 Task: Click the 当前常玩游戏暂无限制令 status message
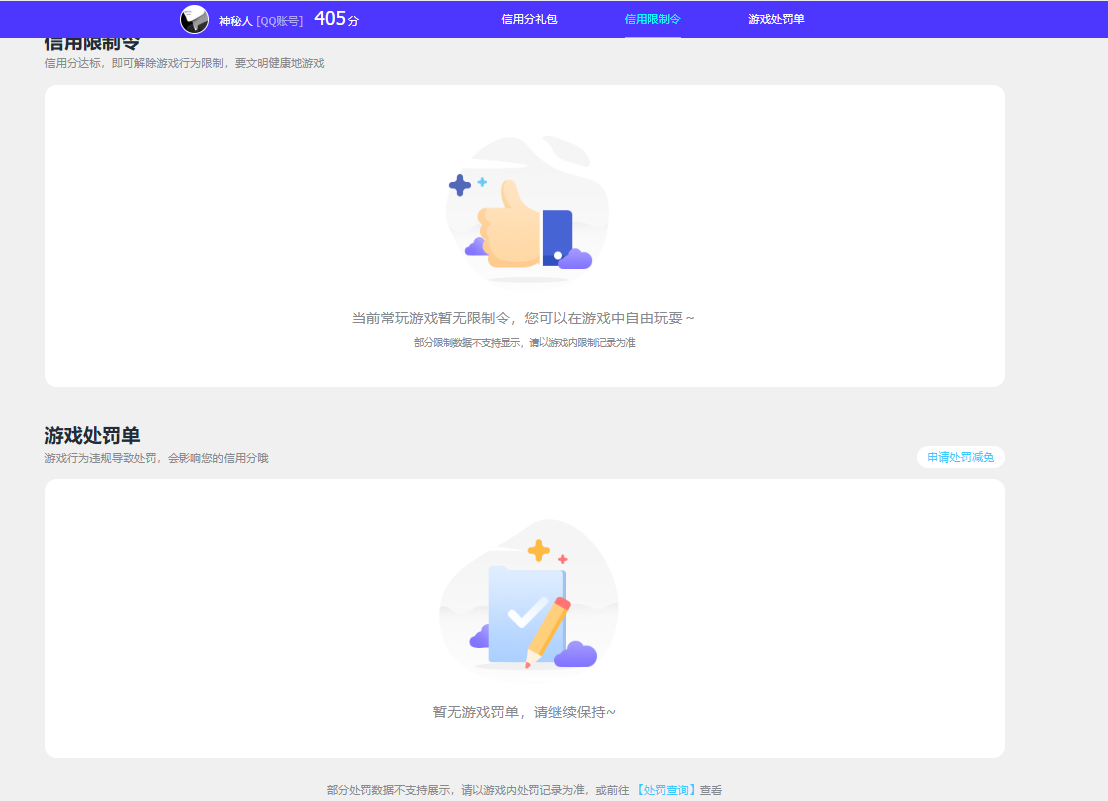[526, 316]
